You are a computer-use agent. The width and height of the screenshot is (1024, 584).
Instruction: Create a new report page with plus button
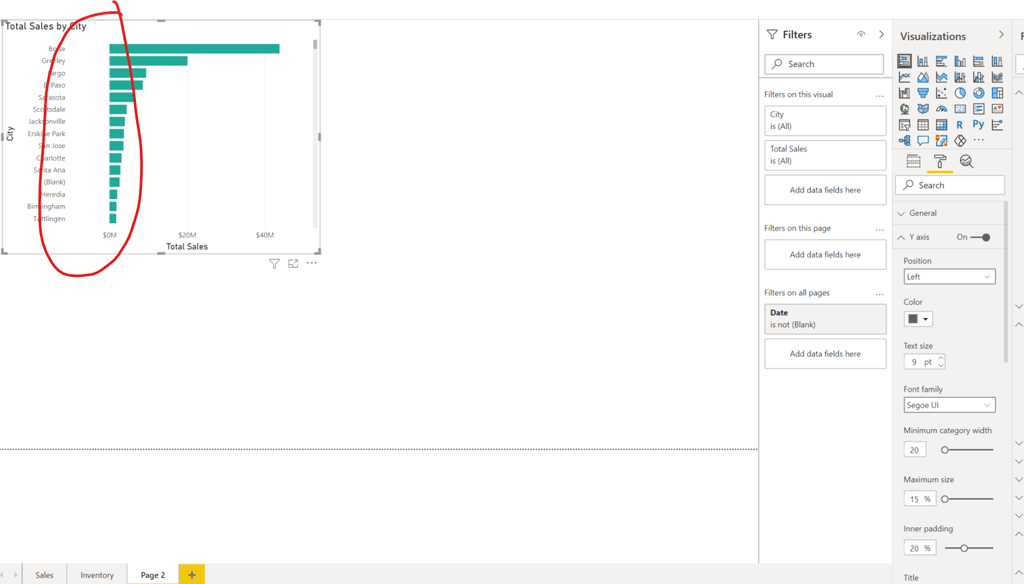click(x=190, y=574)
